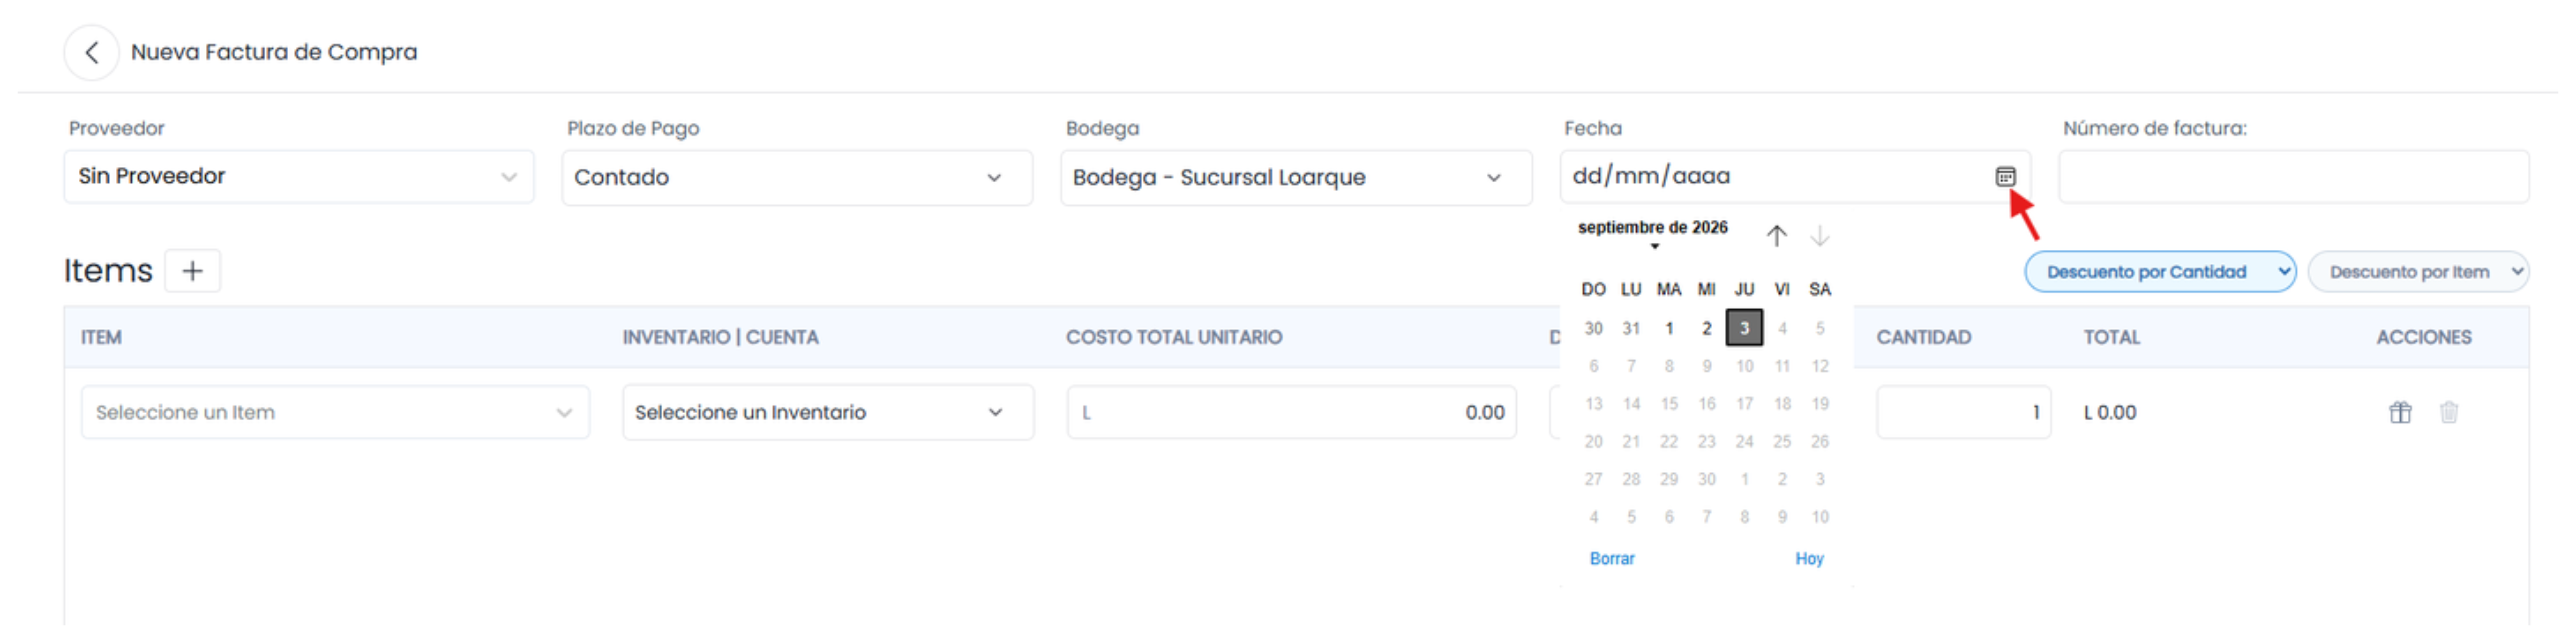The image size is (2576, 643).
Task: Click the L 0.00 total value
Action: tap(2110, 412)
